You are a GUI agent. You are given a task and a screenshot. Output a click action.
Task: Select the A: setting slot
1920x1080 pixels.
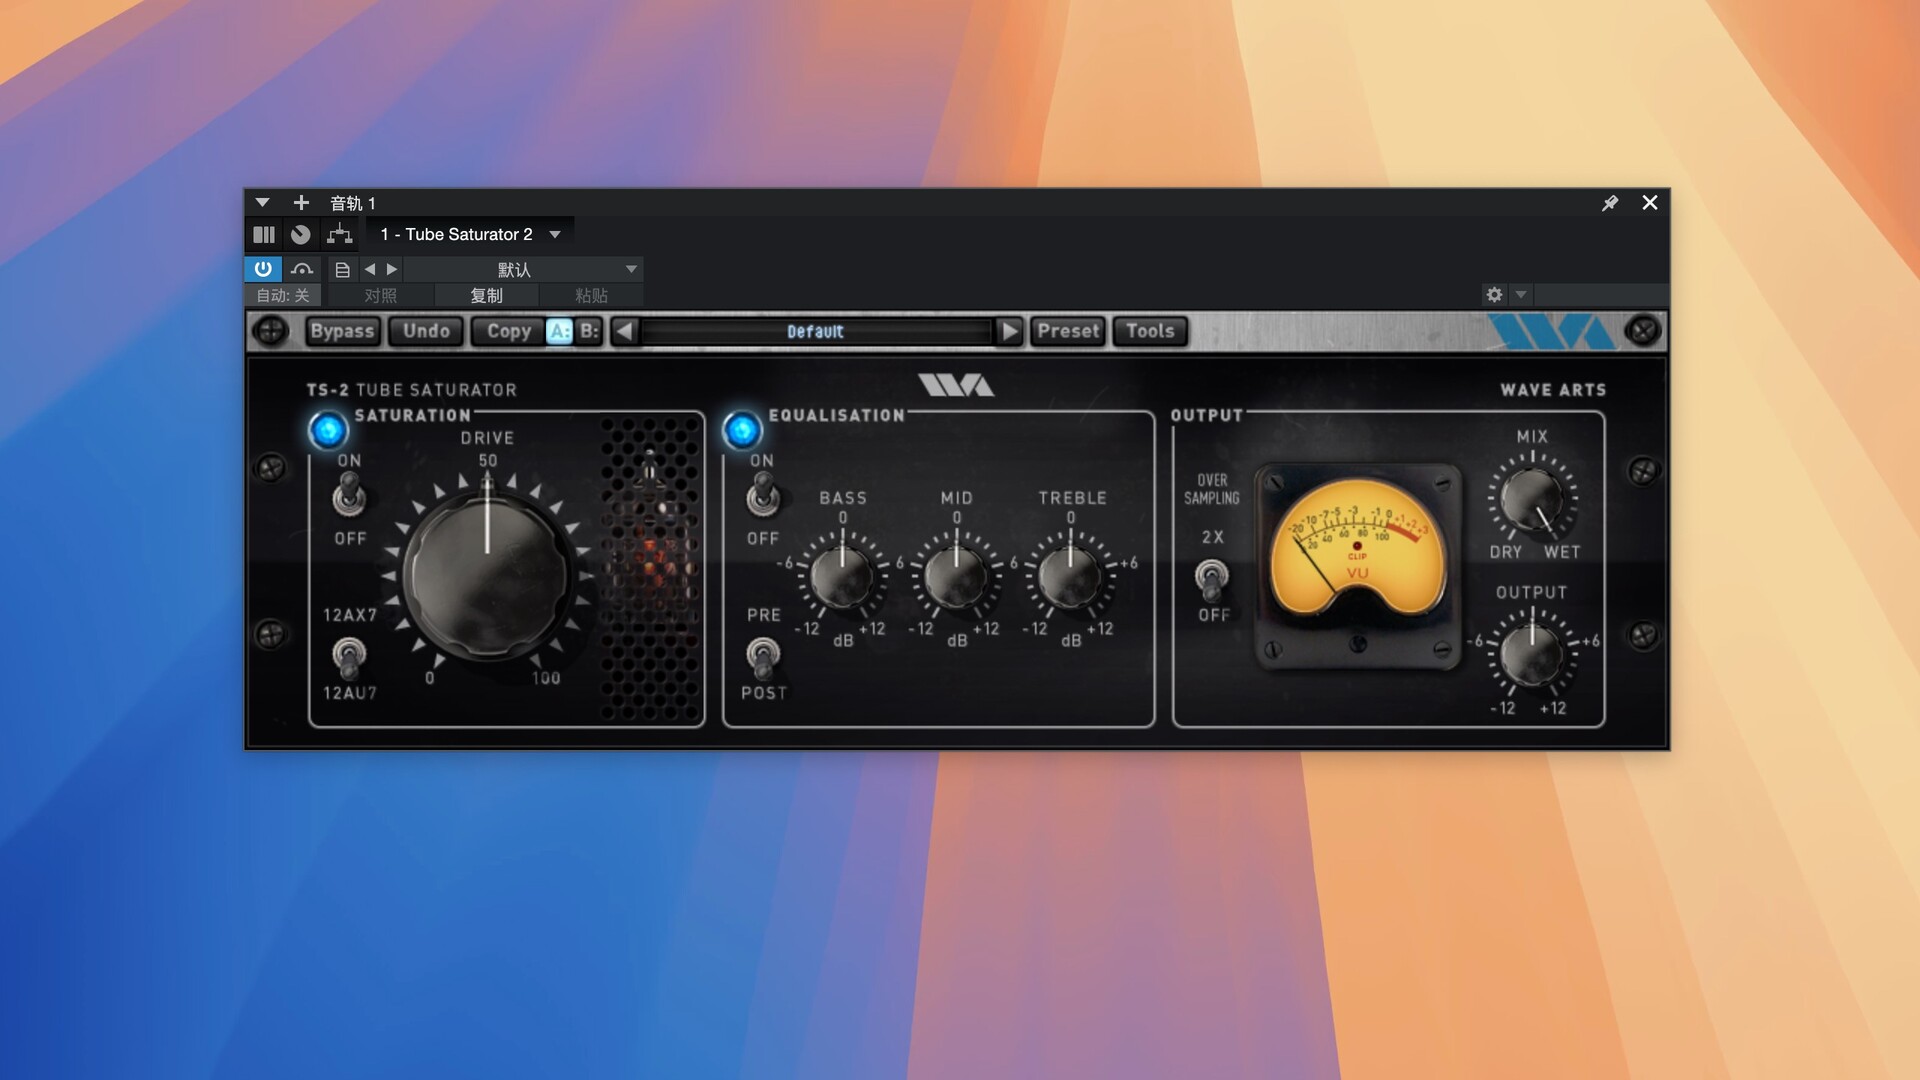coord(560,331)
